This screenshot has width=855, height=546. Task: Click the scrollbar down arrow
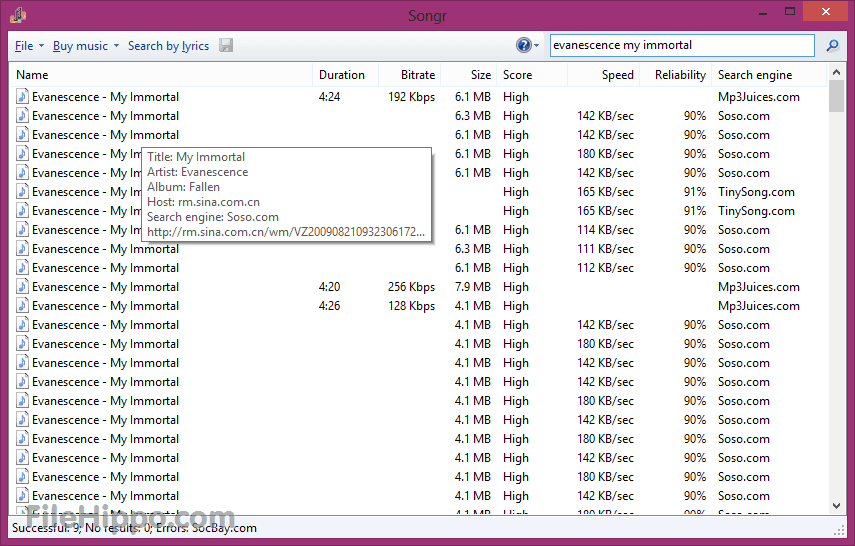(836, 506)
